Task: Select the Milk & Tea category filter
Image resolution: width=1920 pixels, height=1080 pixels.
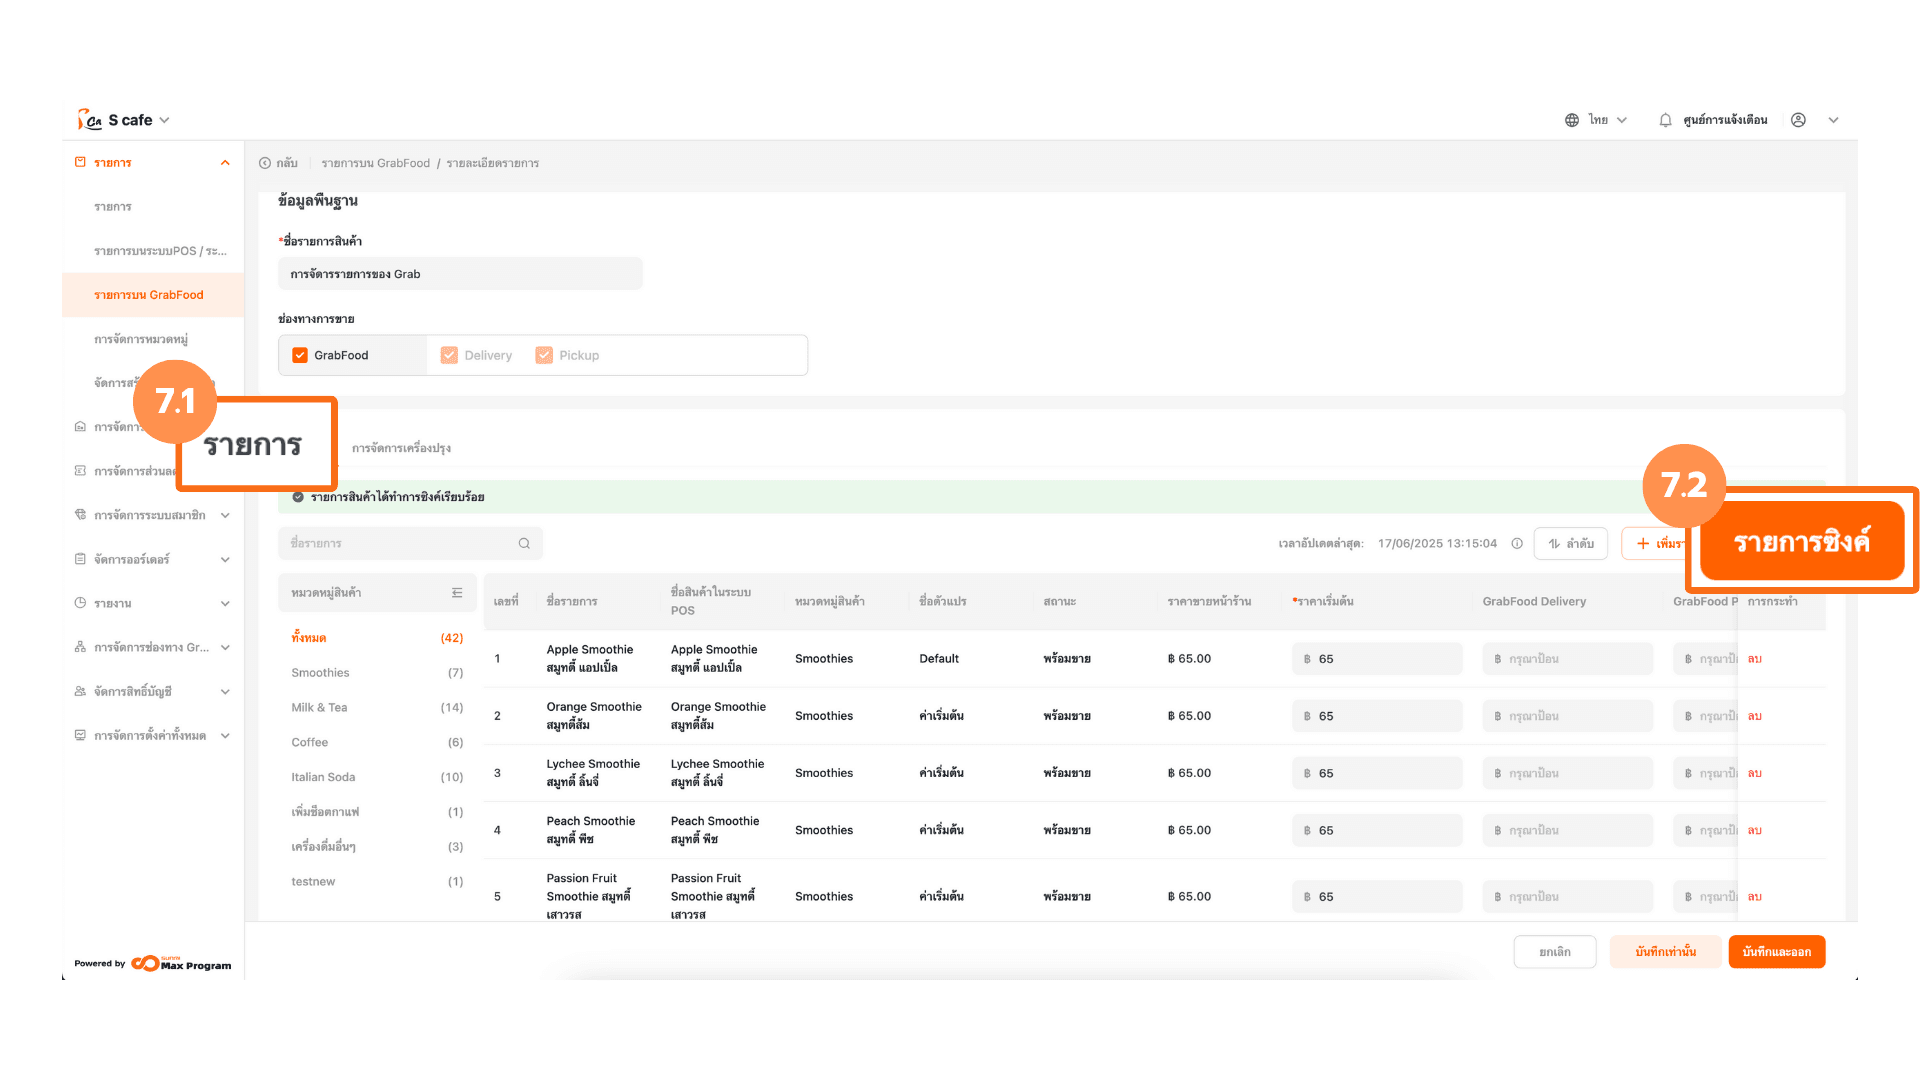Action: click(319, 707)
